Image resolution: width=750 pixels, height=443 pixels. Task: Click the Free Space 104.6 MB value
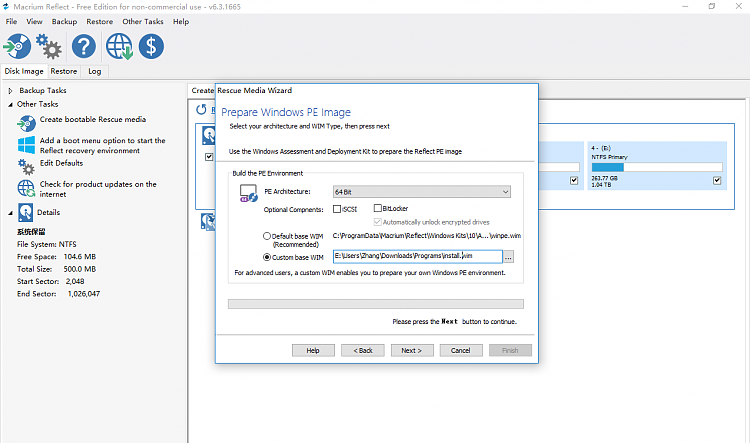[79, 256]
